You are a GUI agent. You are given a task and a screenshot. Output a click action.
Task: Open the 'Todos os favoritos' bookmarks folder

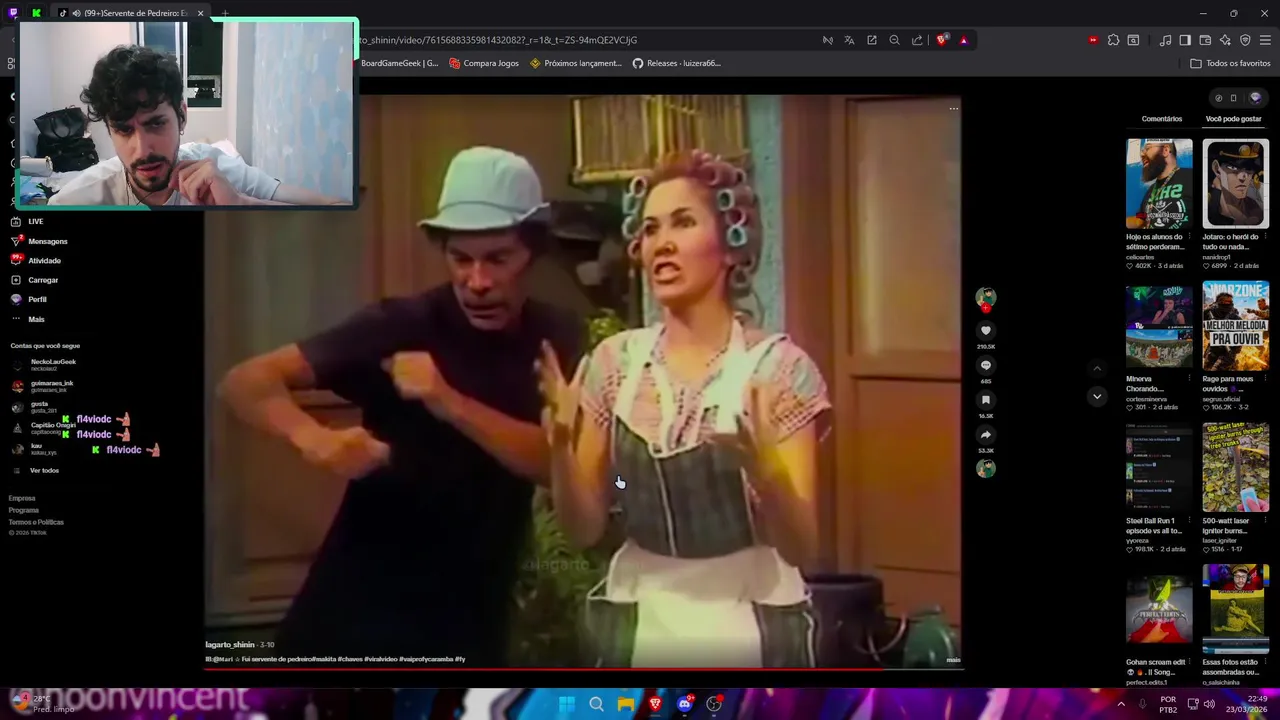1230,63
